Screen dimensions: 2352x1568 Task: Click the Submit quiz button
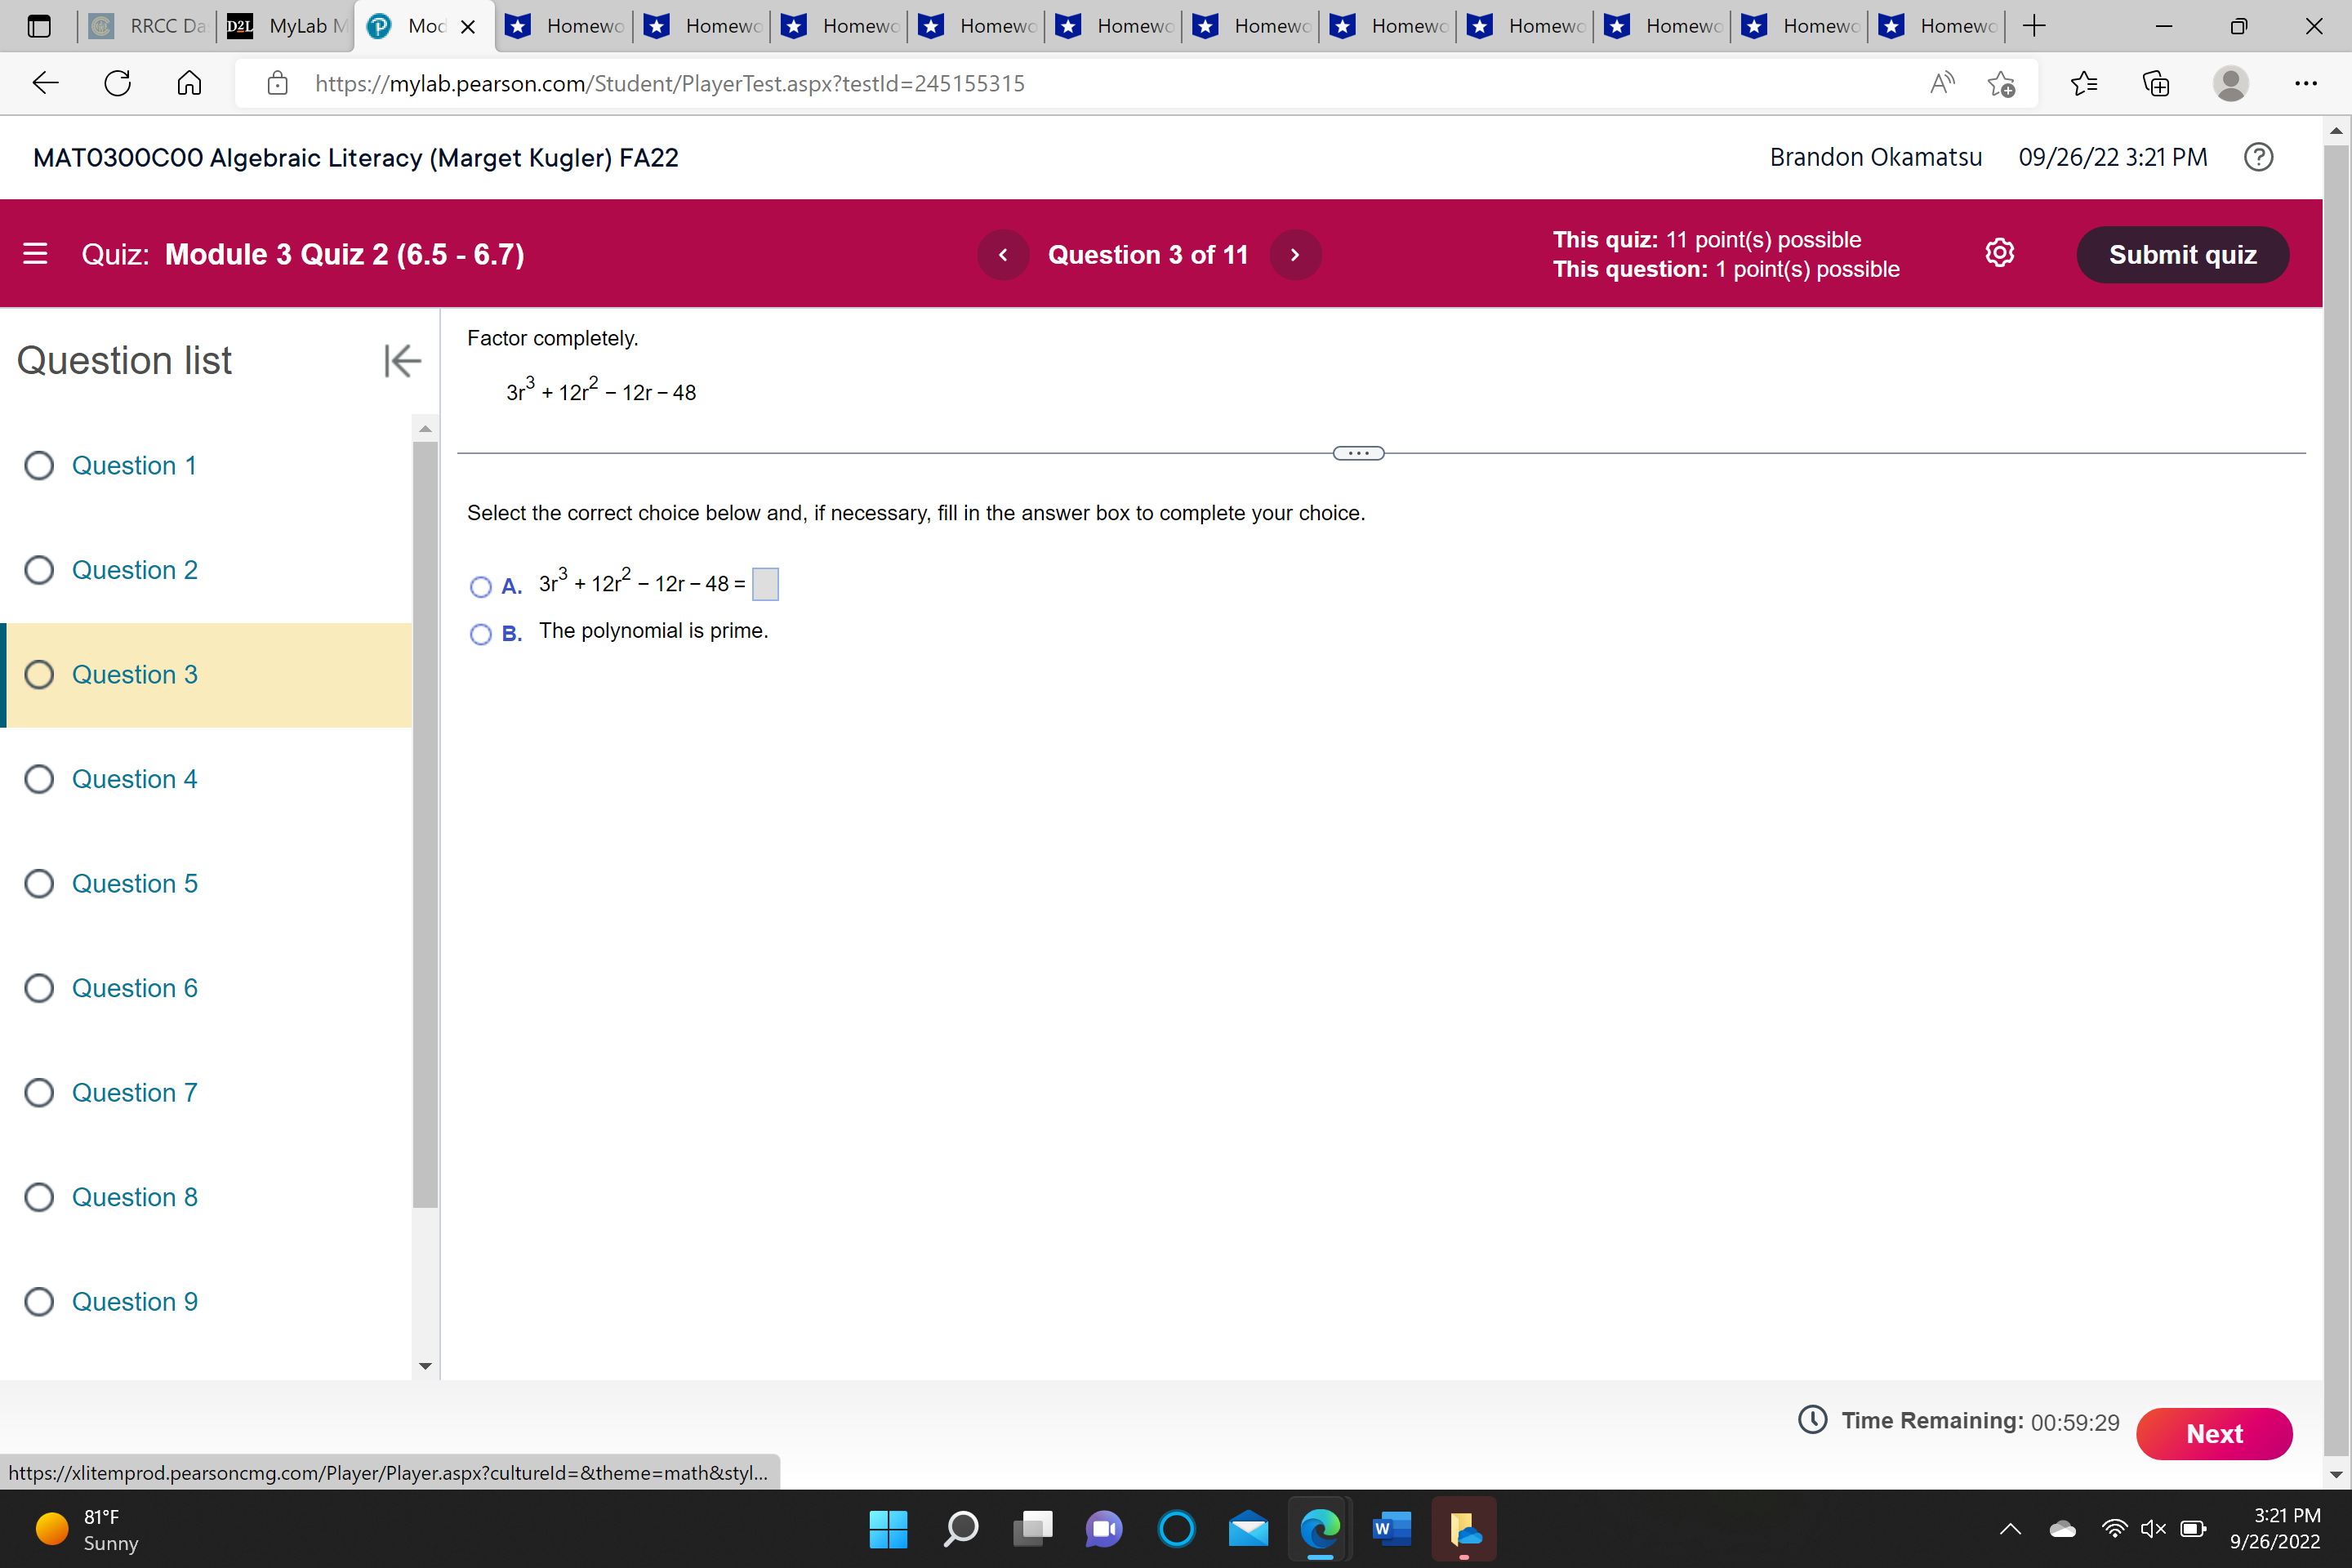[2182, 255]
